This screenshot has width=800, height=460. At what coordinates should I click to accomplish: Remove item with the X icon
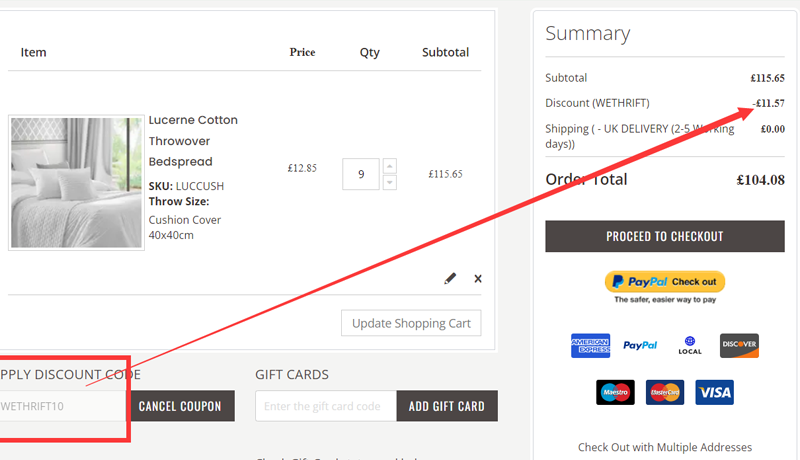[478, 279]
